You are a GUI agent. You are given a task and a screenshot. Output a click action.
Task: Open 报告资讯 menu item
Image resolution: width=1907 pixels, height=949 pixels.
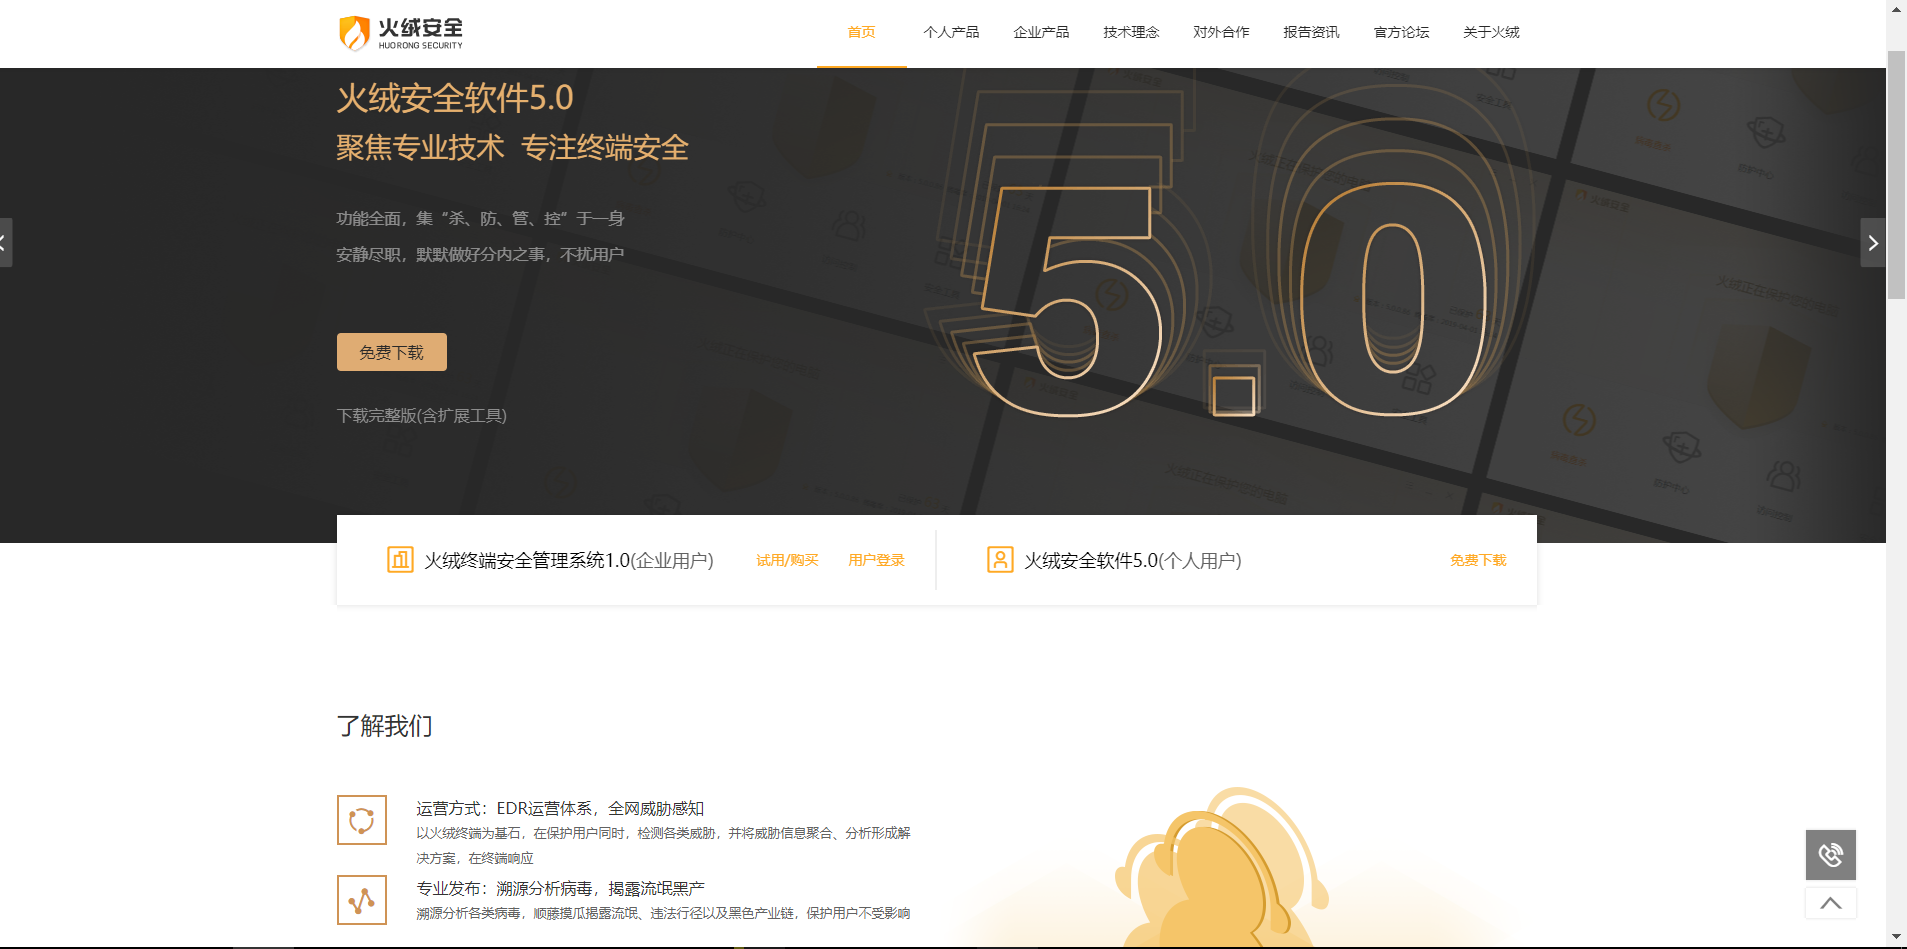point(1311,32)
